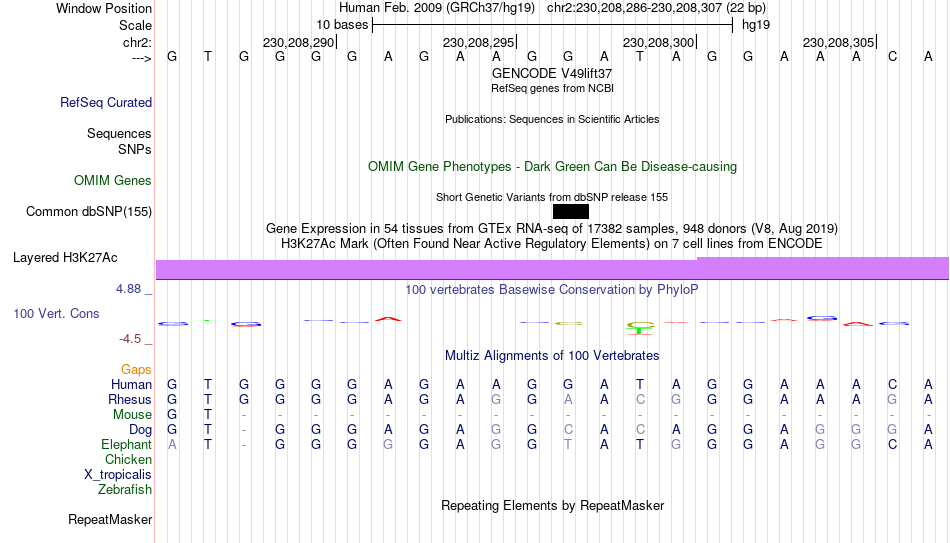The width and height of the screenshot is (950, 543).
Task: Click the 4.88 PhyloP upper value
Action: click(x=128, y=289)
